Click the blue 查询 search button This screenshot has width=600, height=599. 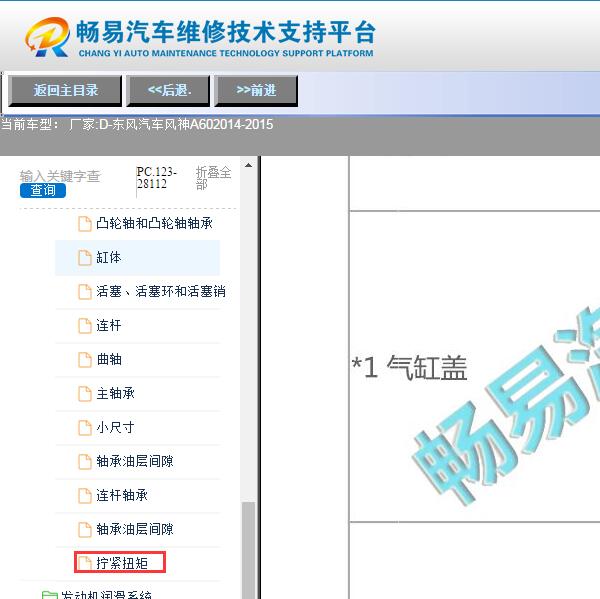click(x=43, y=190)
